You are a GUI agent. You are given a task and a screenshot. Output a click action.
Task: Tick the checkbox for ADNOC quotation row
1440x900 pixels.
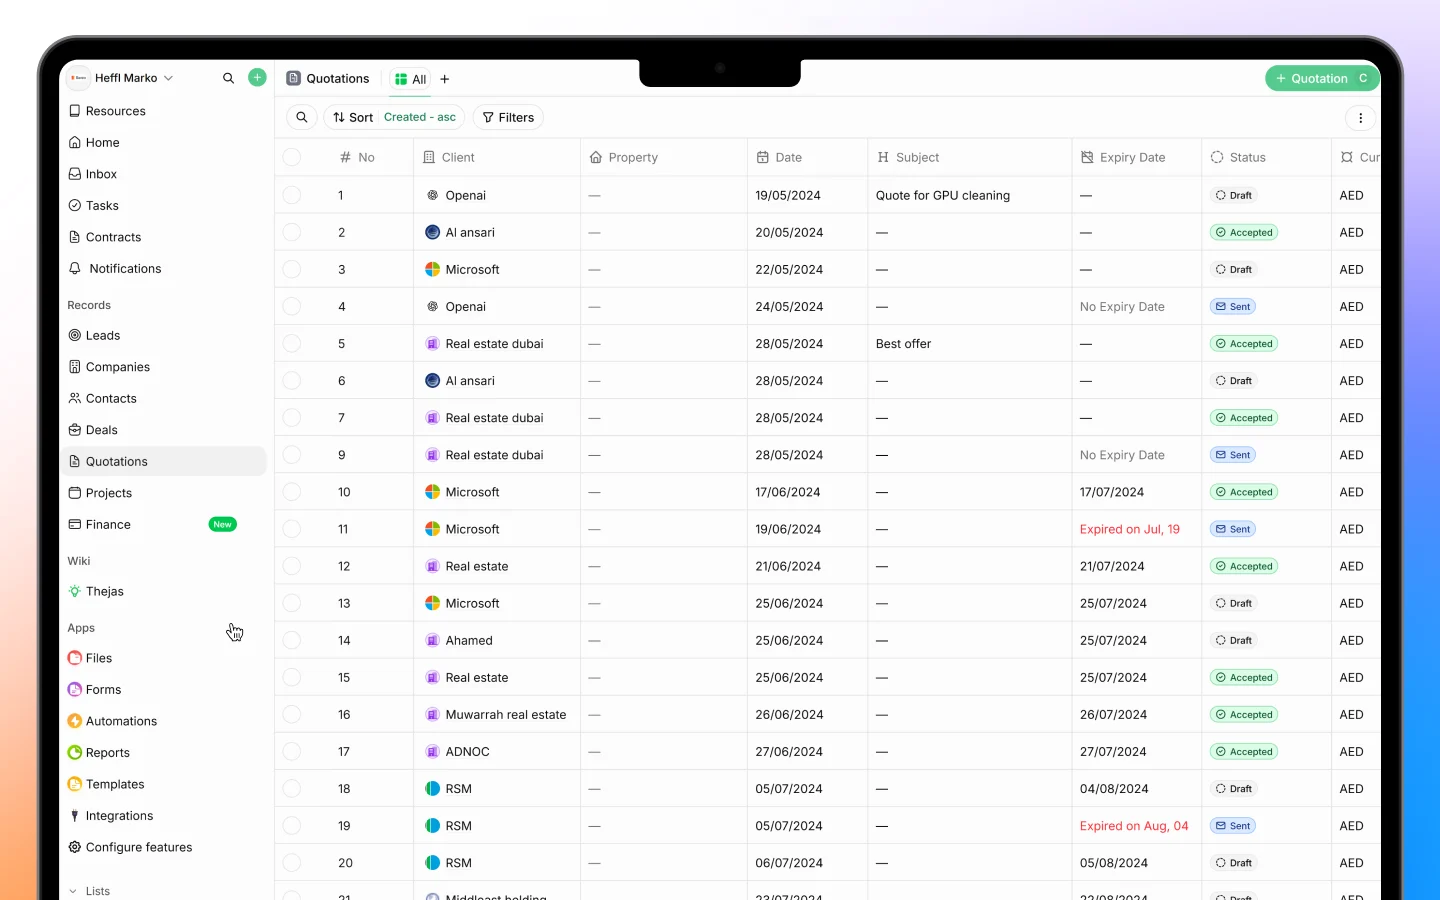292,751
